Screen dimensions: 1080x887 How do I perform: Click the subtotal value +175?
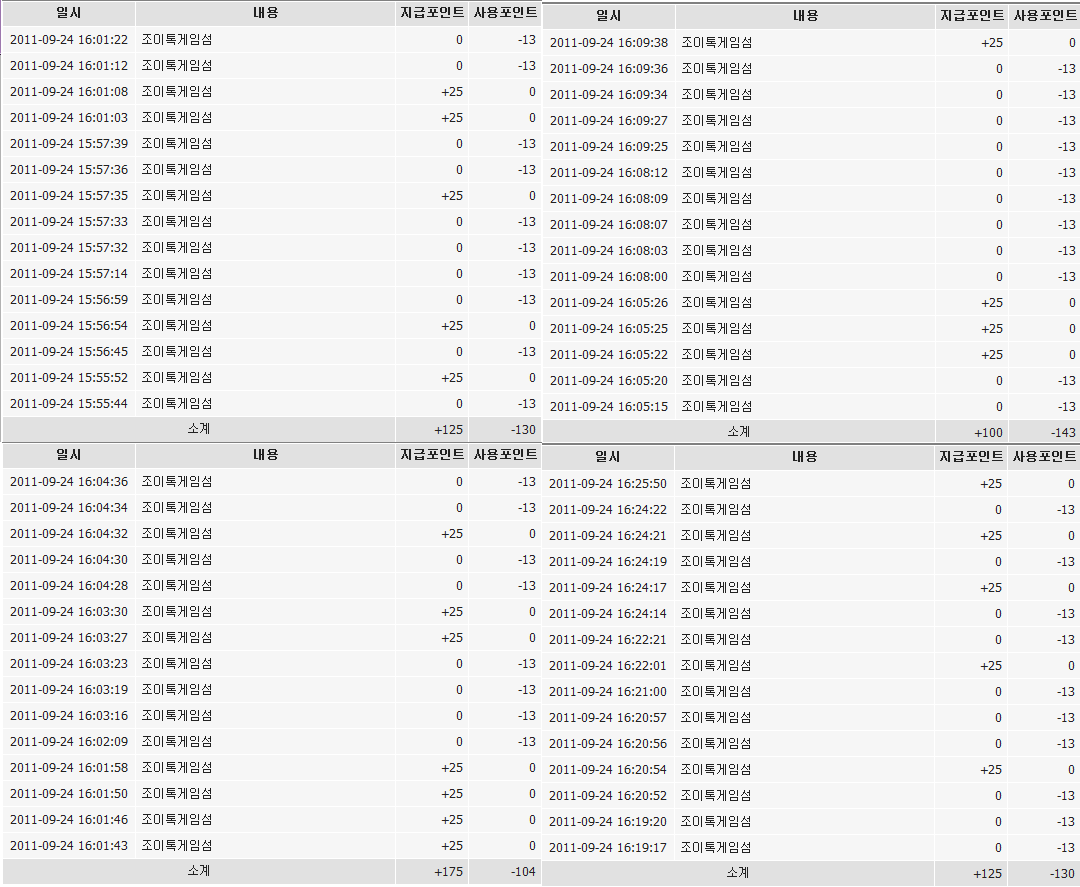click(x=449, y=872)
